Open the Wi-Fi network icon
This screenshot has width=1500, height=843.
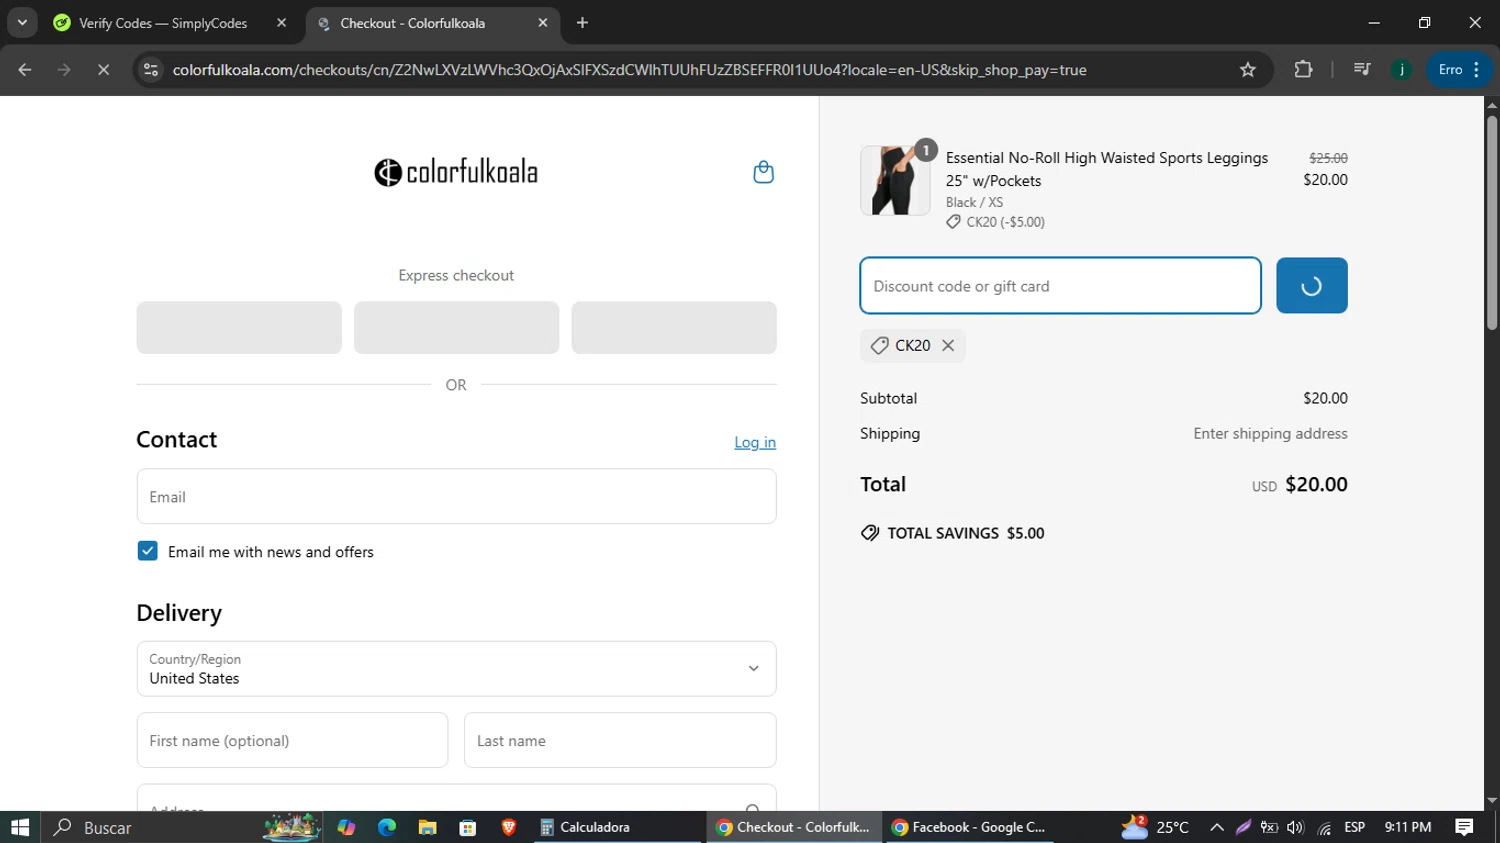pos(1324,828)
